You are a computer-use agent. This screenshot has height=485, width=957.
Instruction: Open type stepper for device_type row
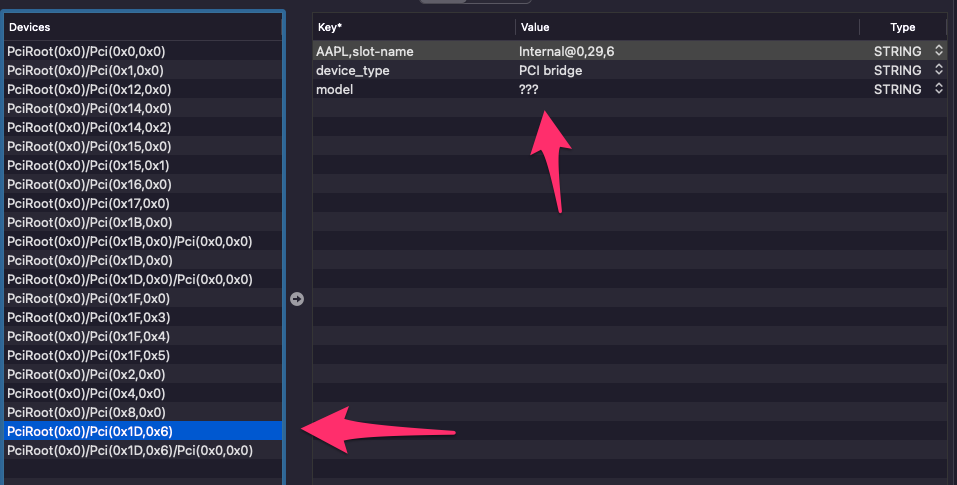(939, 70)
